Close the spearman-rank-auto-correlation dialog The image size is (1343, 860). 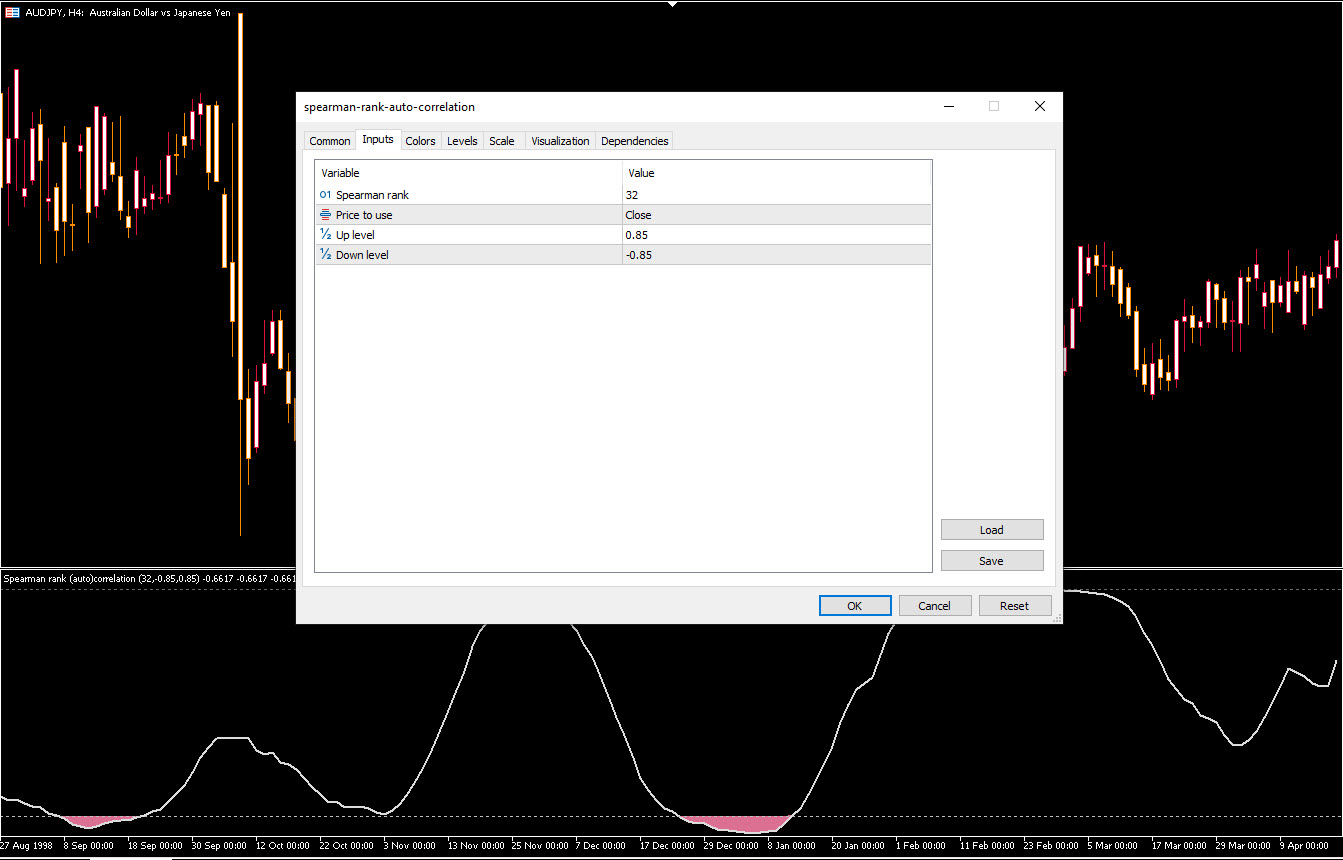[x=1039, y=107]
